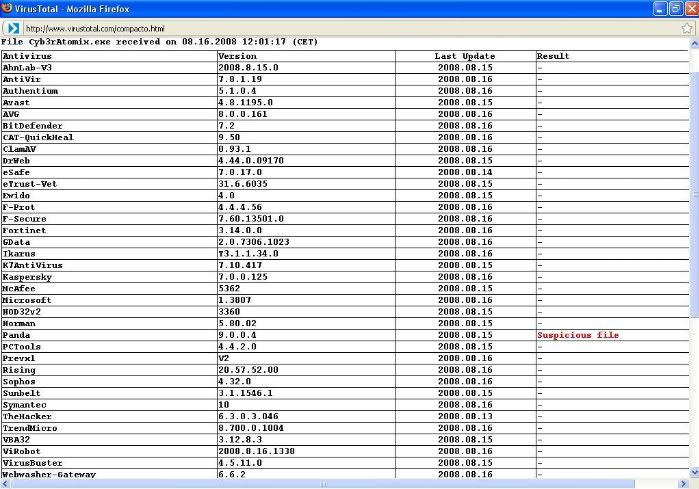Click the 'AhnLab-V3' antivirus name

(x=27, y=68)
